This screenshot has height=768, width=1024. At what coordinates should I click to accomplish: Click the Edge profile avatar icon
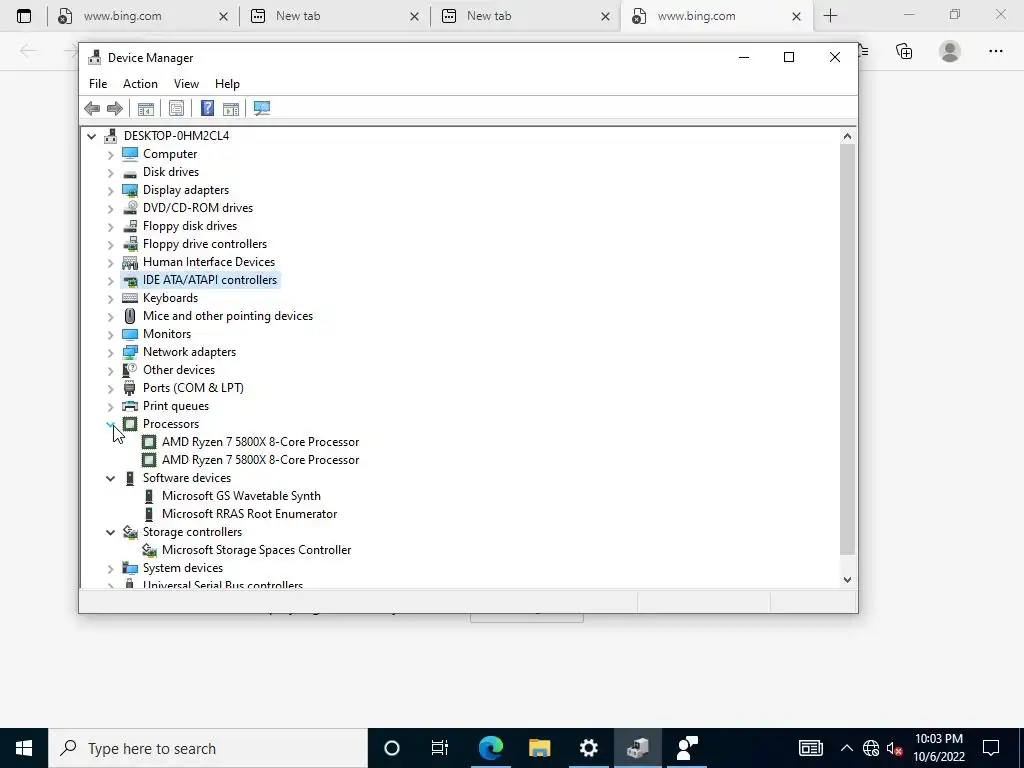click(950, 51)
